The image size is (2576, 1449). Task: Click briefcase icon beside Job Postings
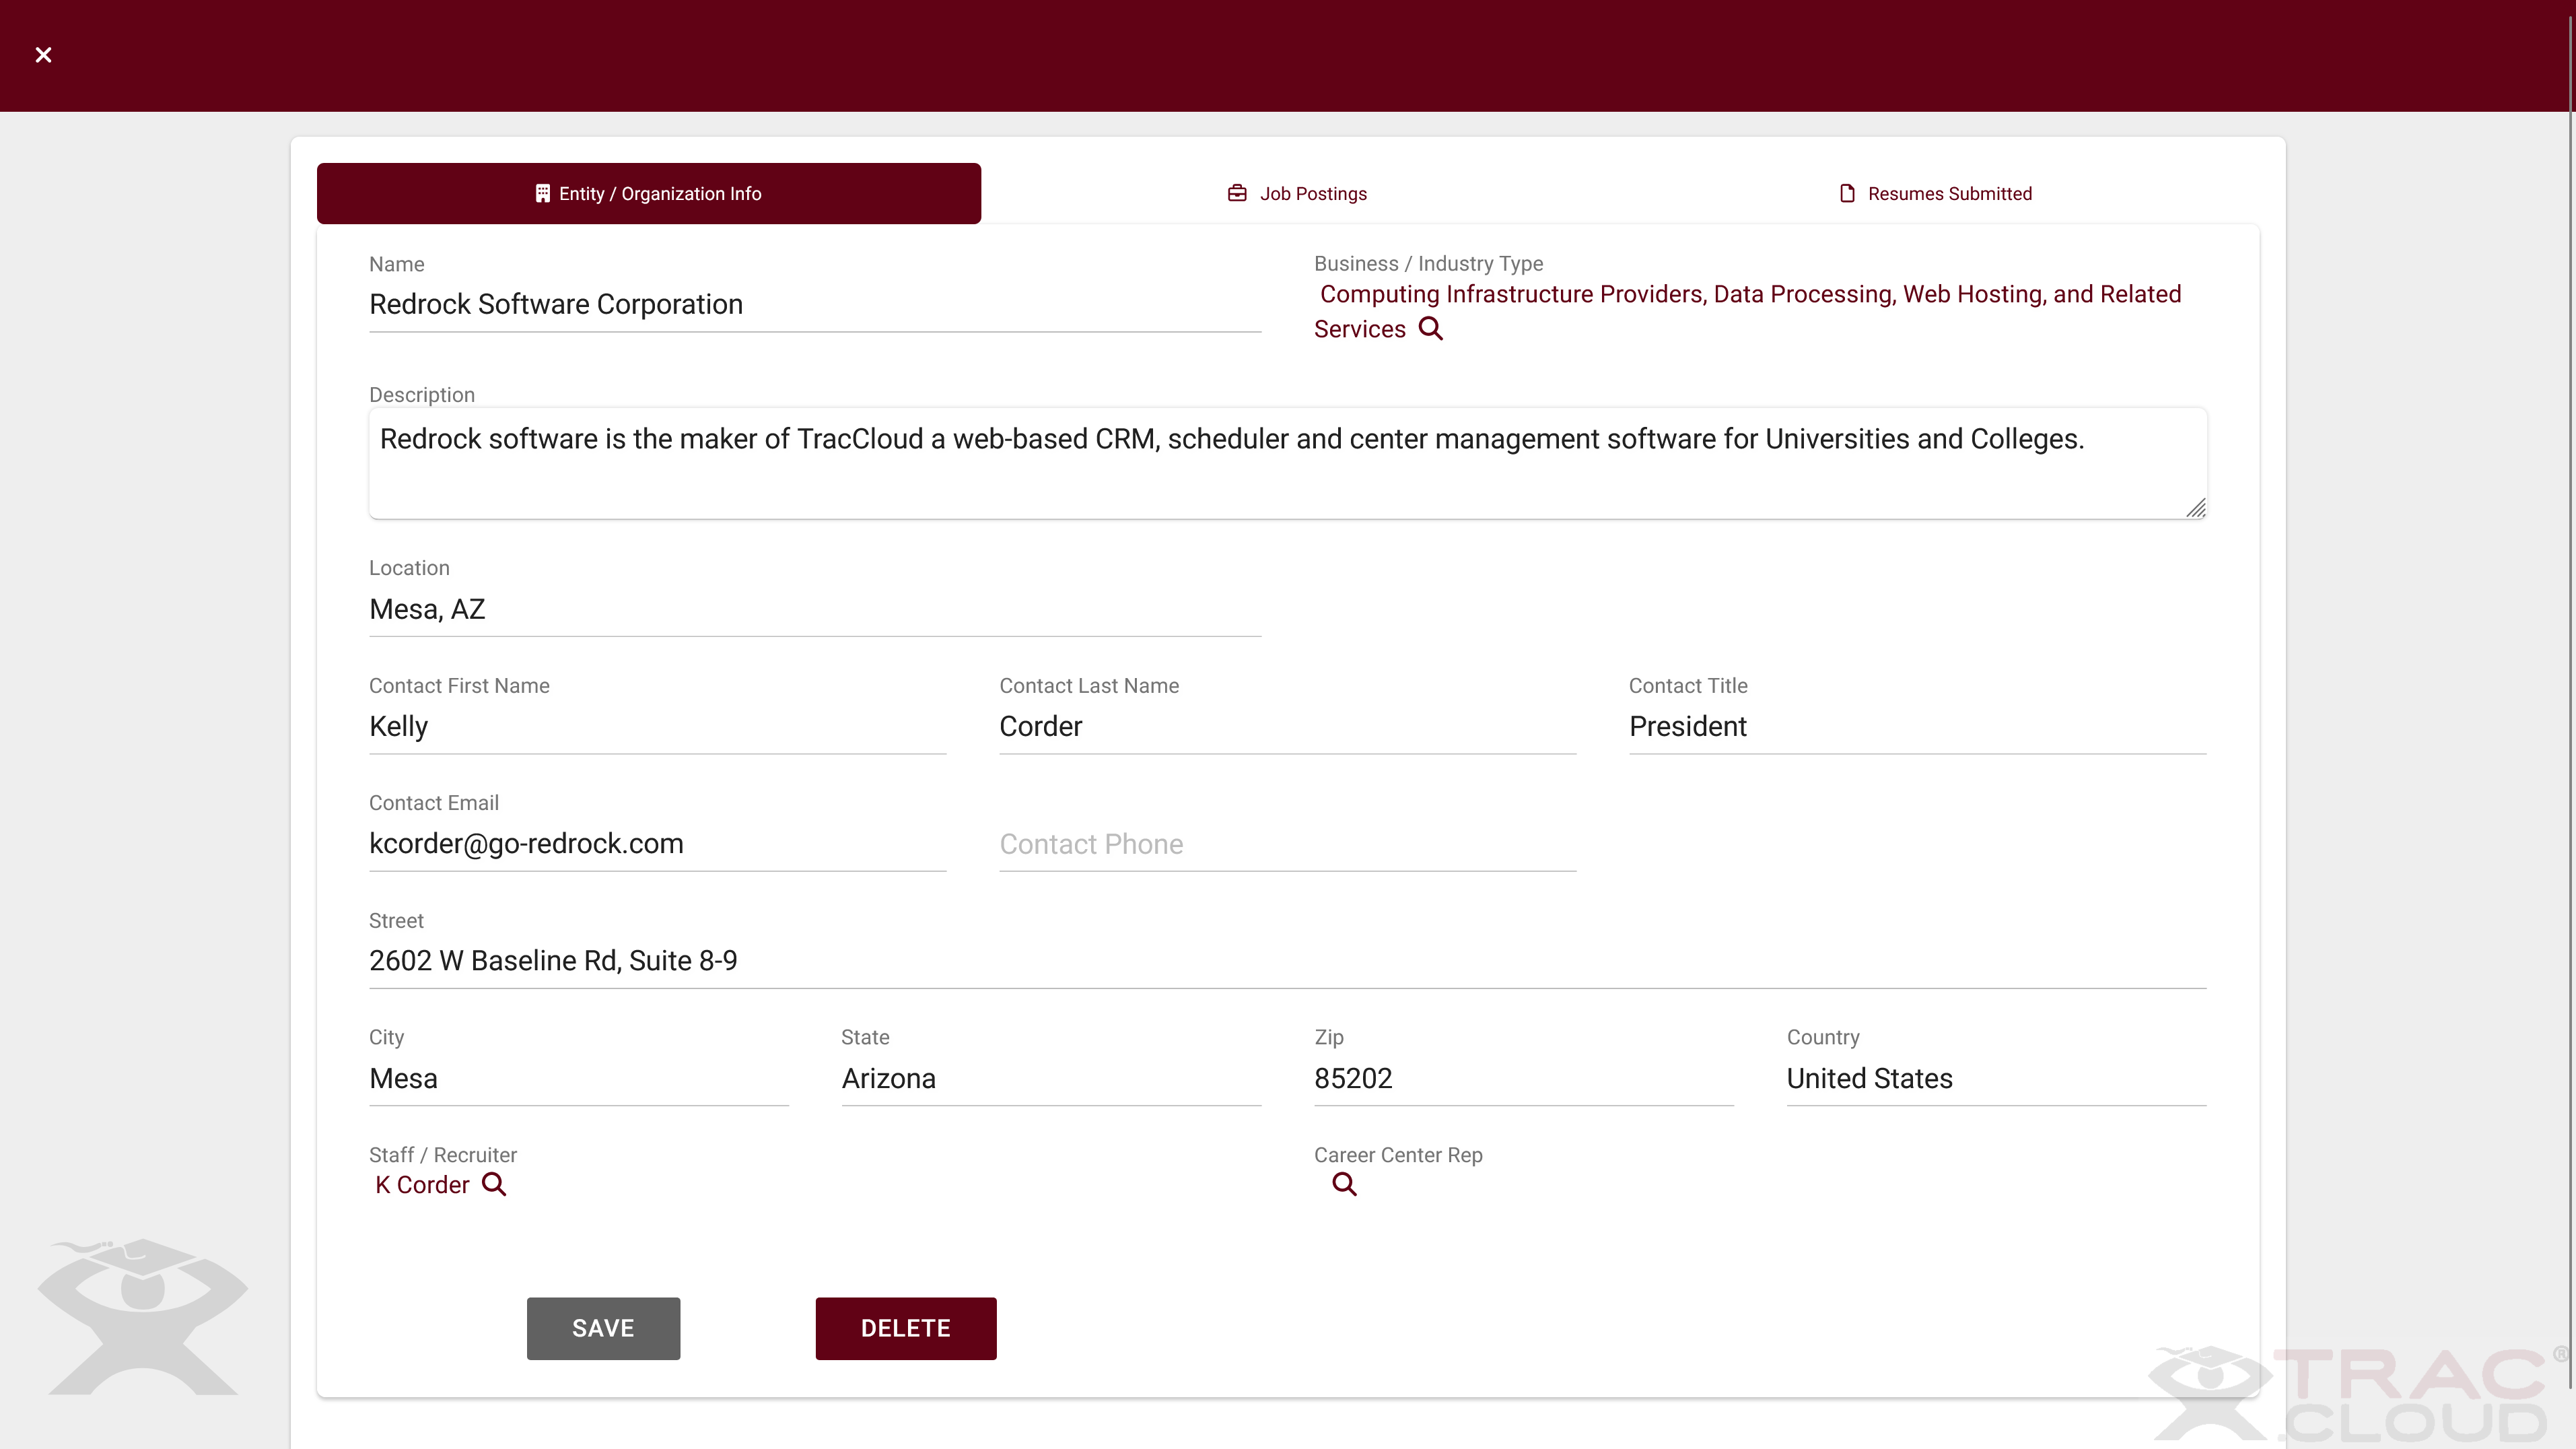pos(1237,193)
